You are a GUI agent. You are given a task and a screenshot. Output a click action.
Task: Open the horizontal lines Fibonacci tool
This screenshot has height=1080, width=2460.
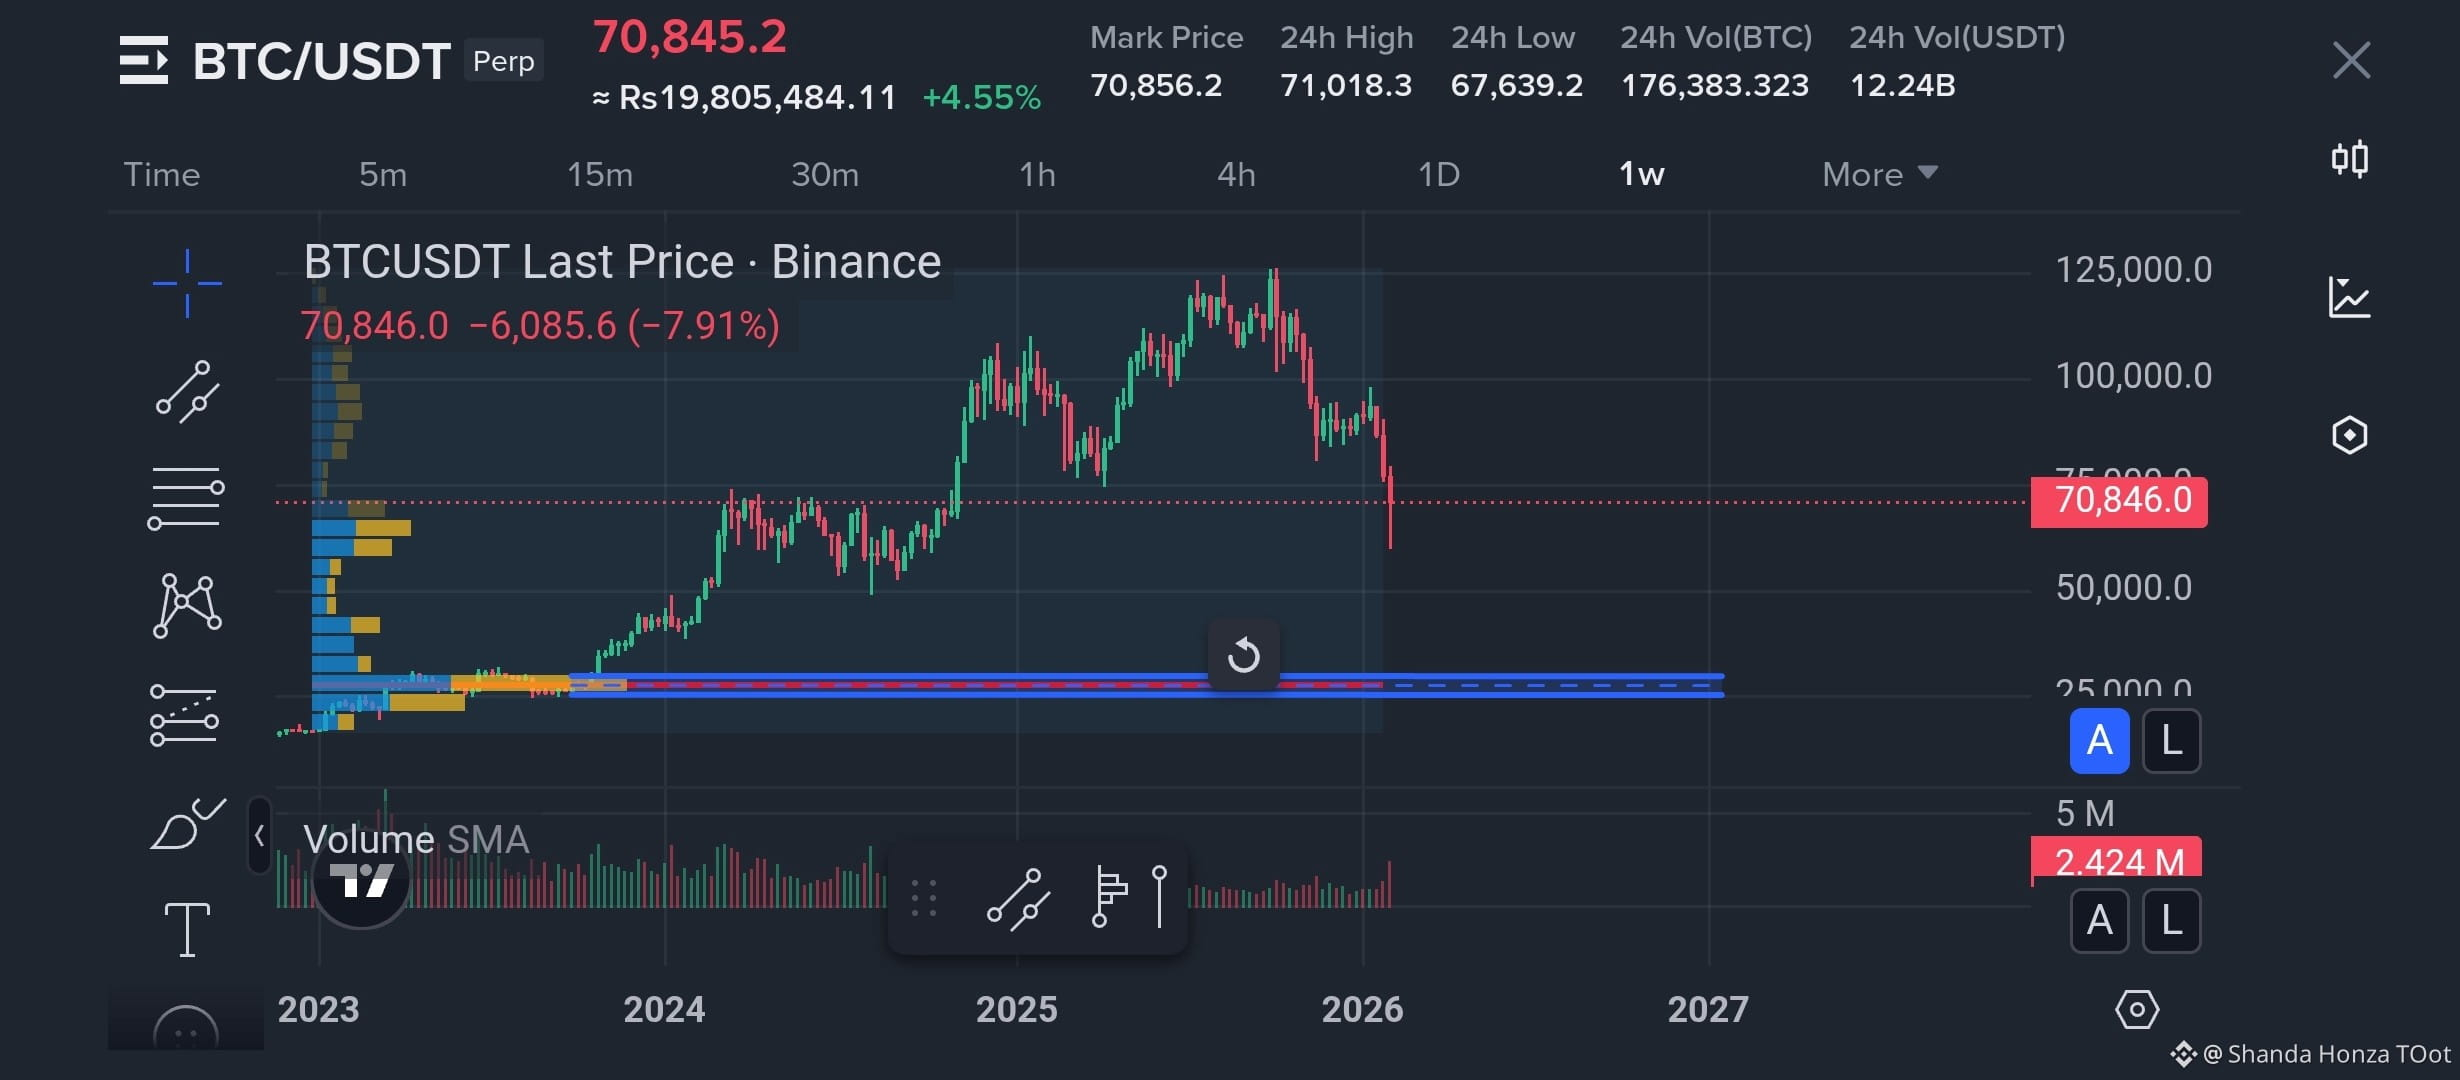(186, 498)
